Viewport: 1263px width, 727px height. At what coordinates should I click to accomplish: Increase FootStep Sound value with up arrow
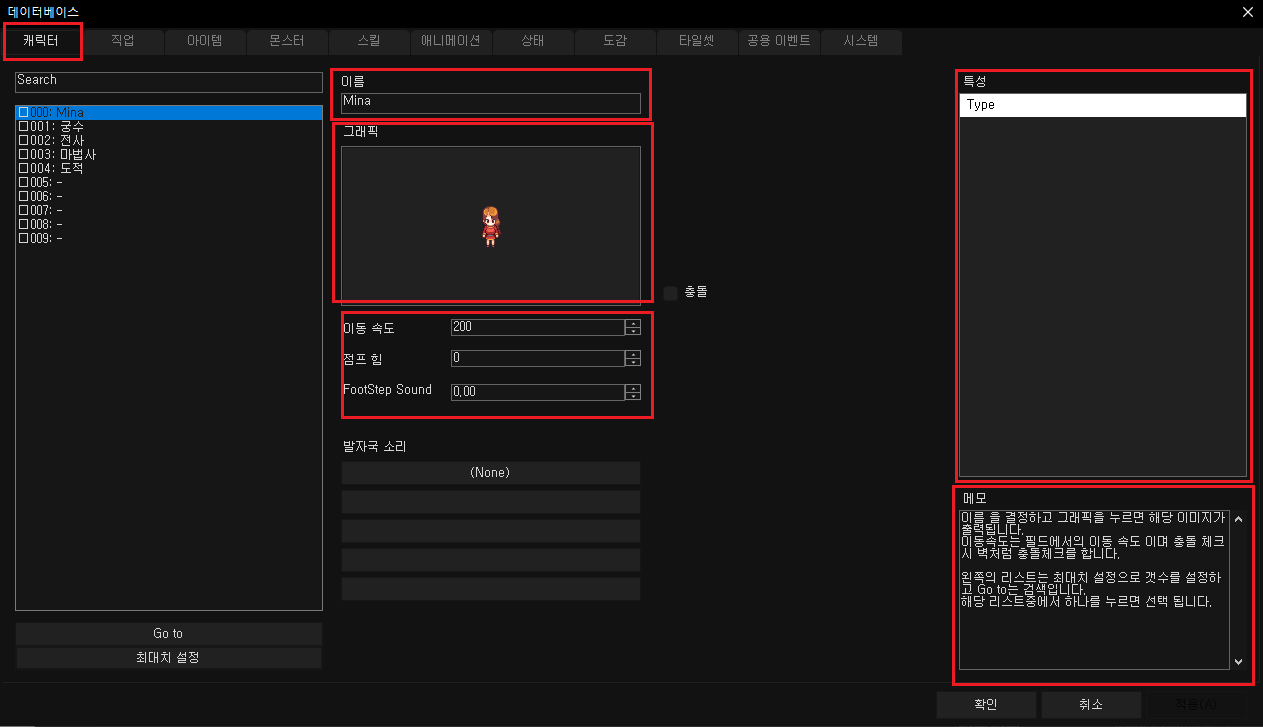(632, 387)
